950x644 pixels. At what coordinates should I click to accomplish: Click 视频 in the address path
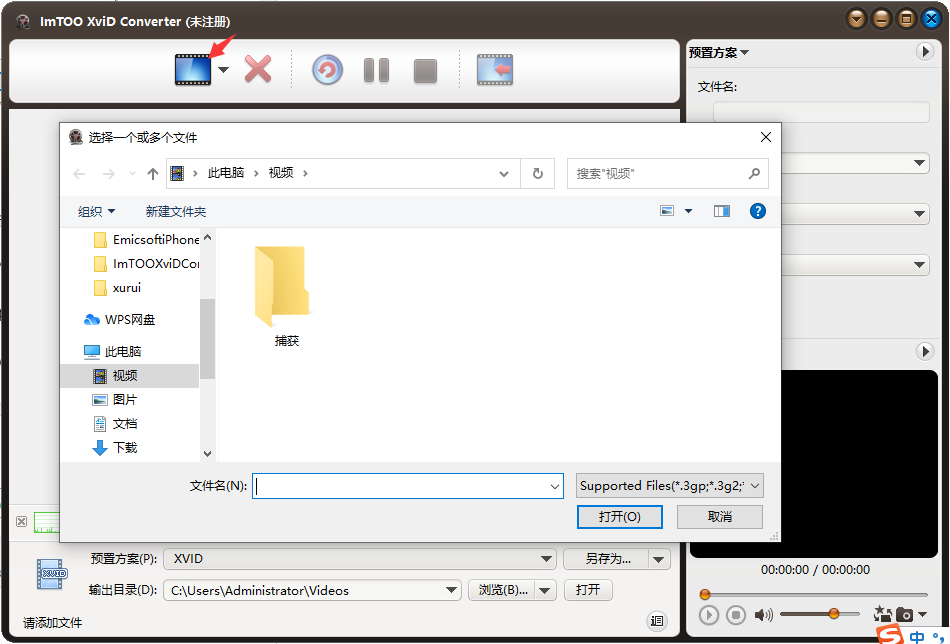pyautogui.click(x=281, y=173)
